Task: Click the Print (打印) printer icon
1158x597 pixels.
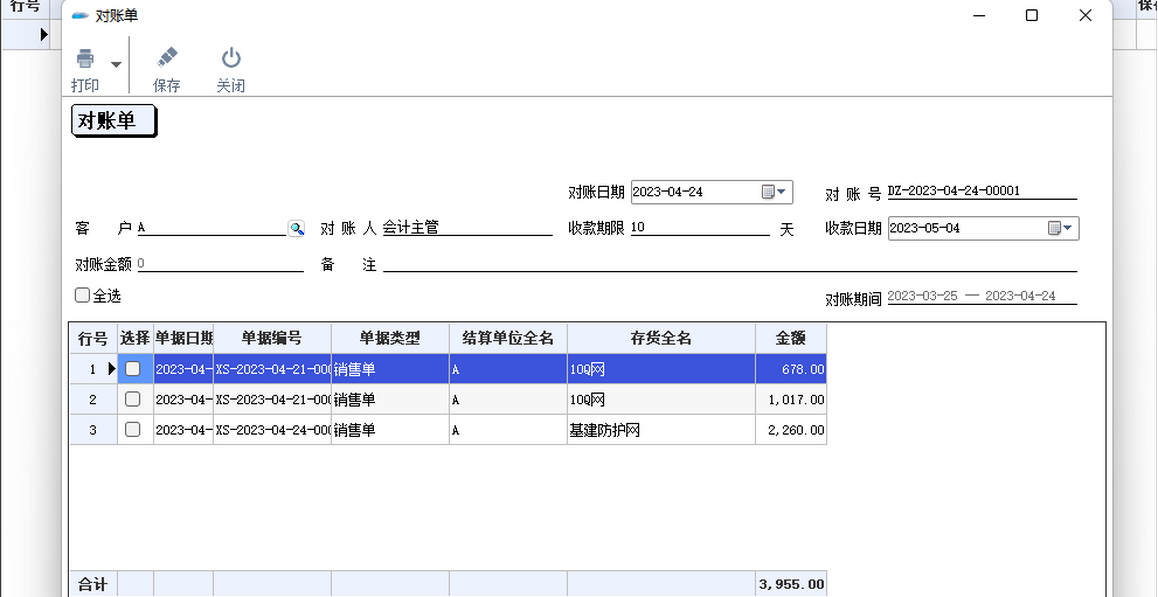Action: click(85, 59)
